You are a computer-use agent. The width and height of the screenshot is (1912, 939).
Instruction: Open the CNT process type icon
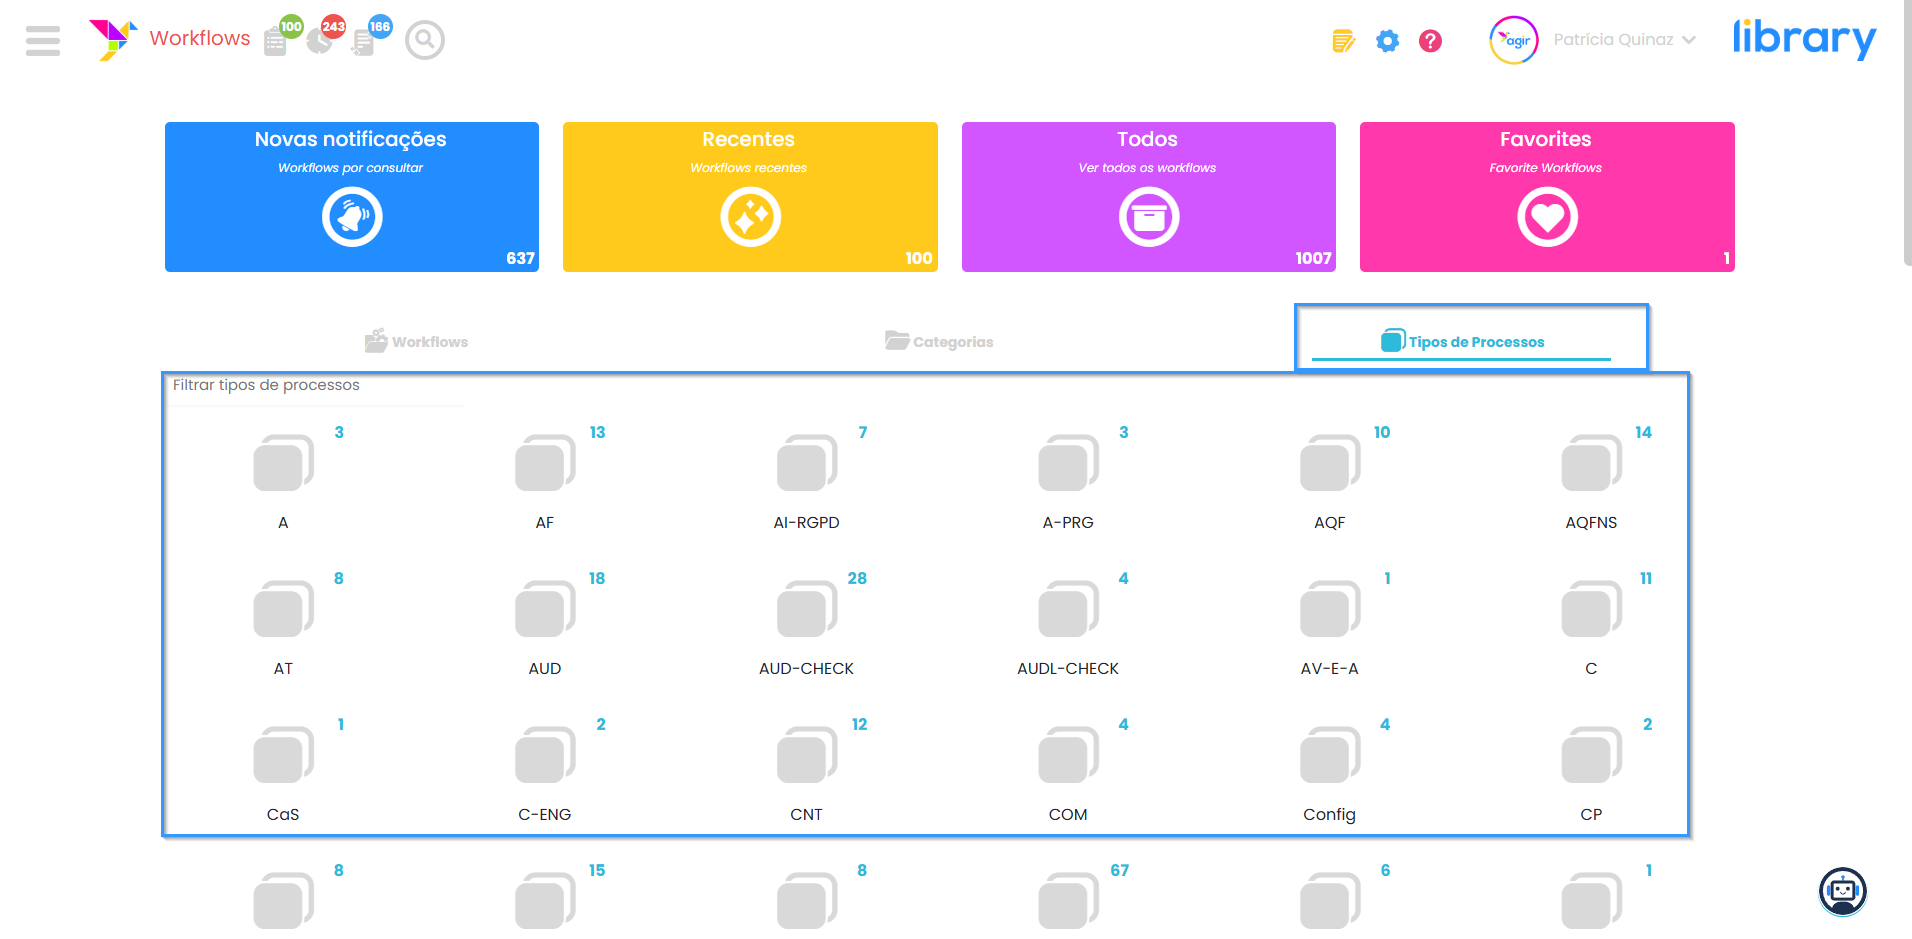(807, 755)
